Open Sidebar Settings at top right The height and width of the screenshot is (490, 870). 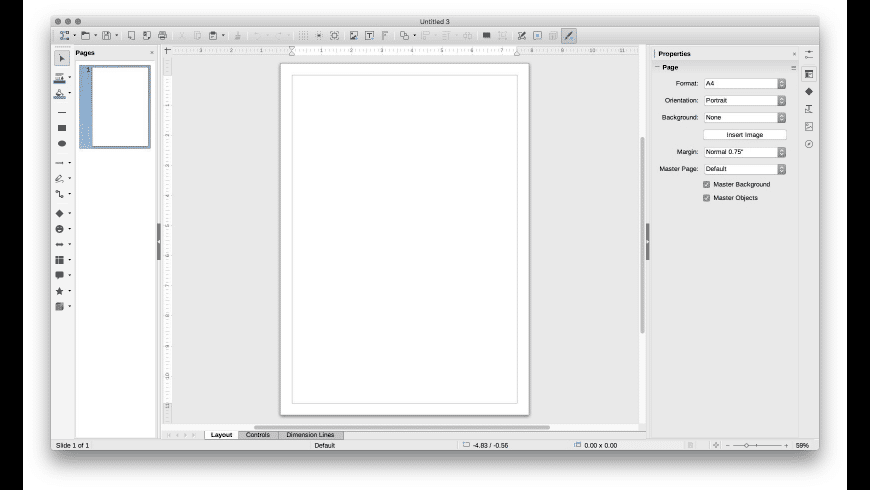tap(809, 54)
